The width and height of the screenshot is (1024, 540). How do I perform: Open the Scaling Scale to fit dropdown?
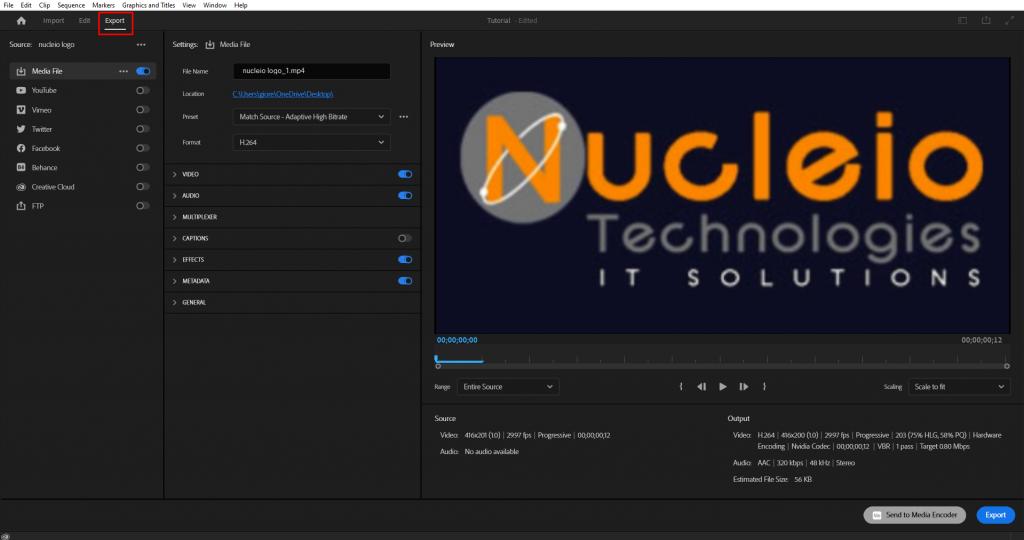pyautogui.click(x=959, y=387)
